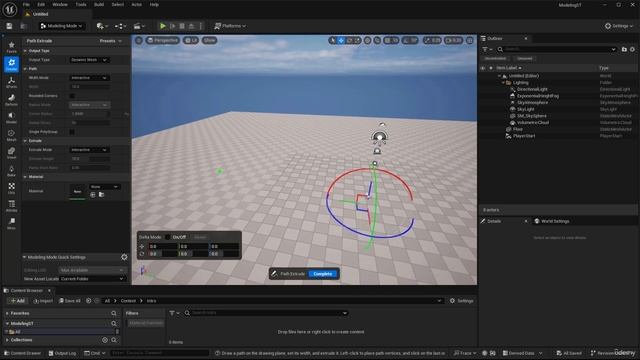640x360 pixels.
Task: Click the Content Browser filter icon
Action: [x=174, y=313]
